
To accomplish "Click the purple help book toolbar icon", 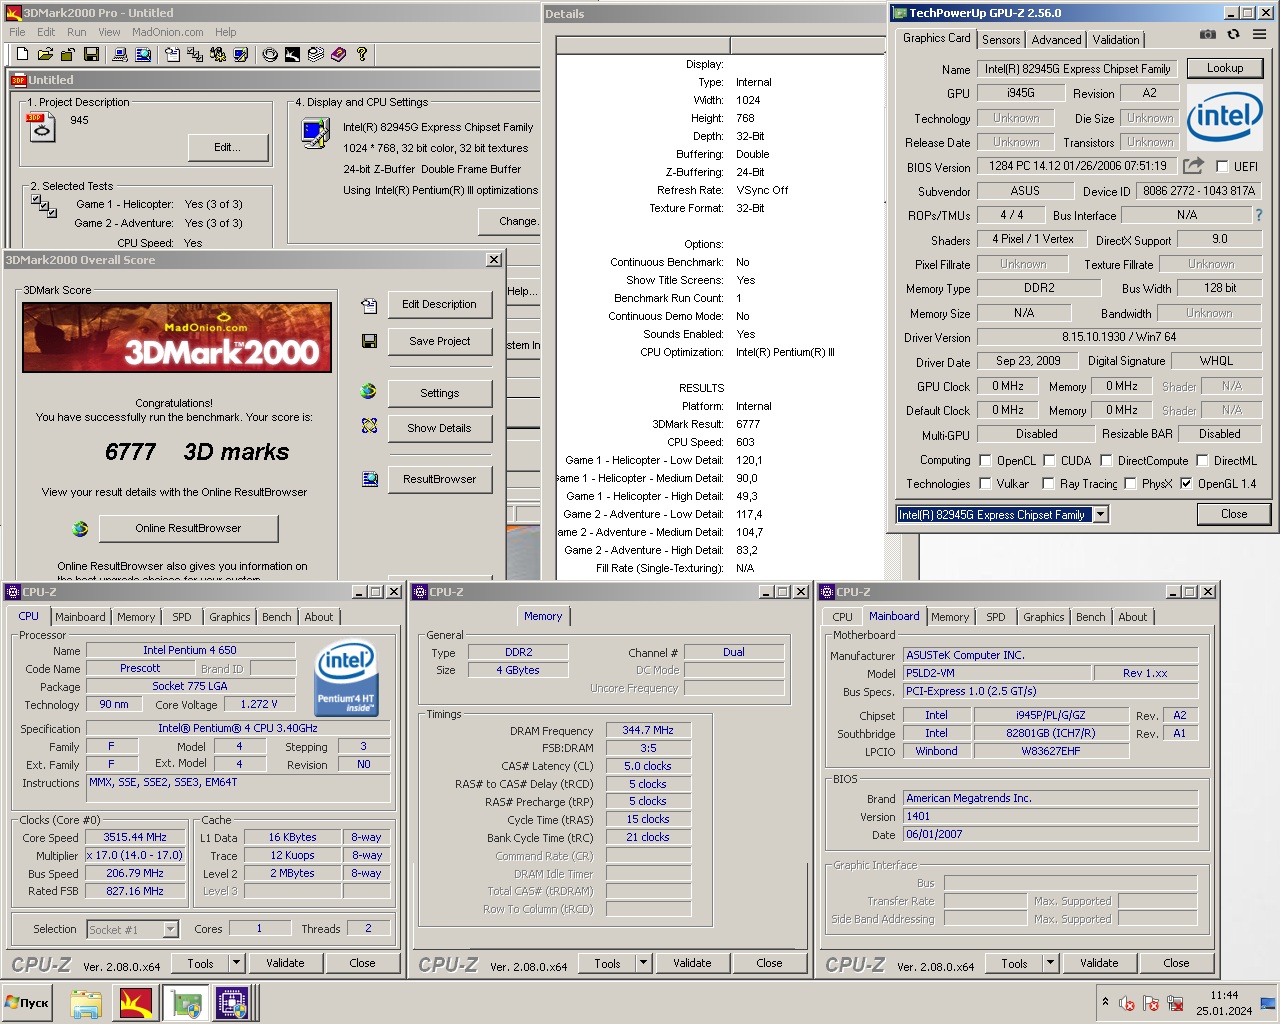I will coord(338,54).
